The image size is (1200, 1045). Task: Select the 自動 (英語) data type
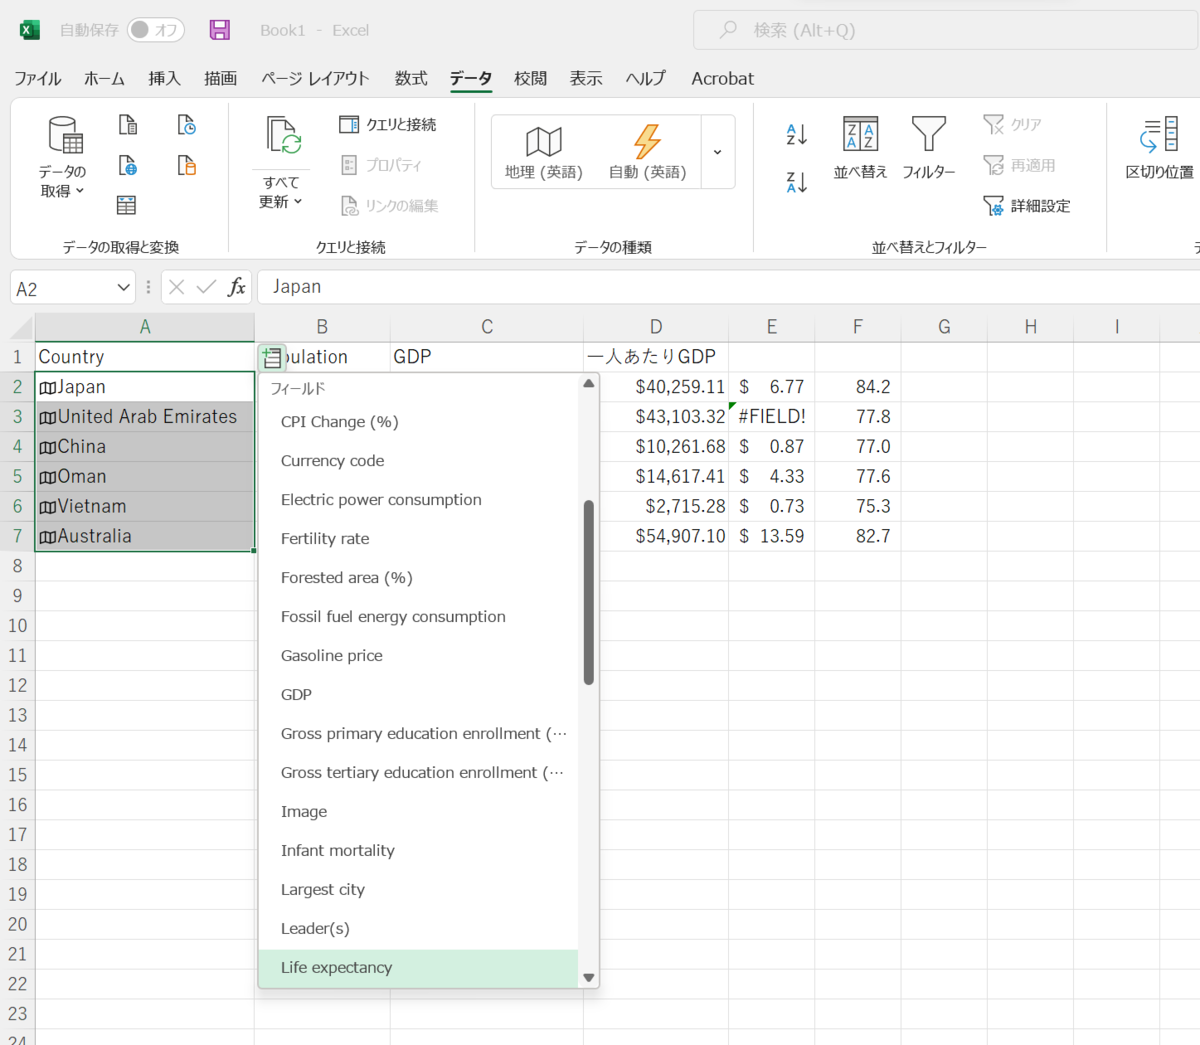648,151
